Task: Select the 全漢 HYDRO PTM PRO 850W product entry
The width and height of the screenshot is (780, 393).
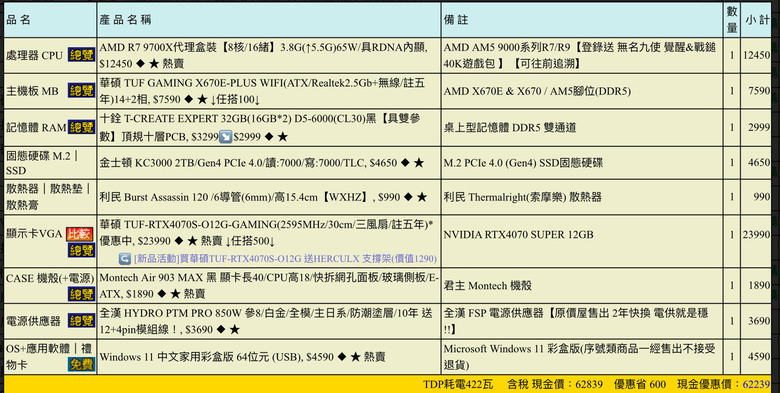Action: coord(265,321)
